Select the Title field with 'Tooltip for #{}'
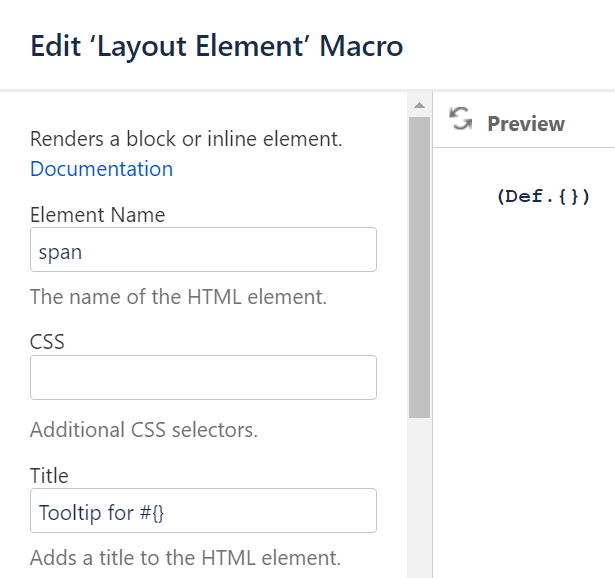Screen dimensions: 615x578 click(203, 511)
